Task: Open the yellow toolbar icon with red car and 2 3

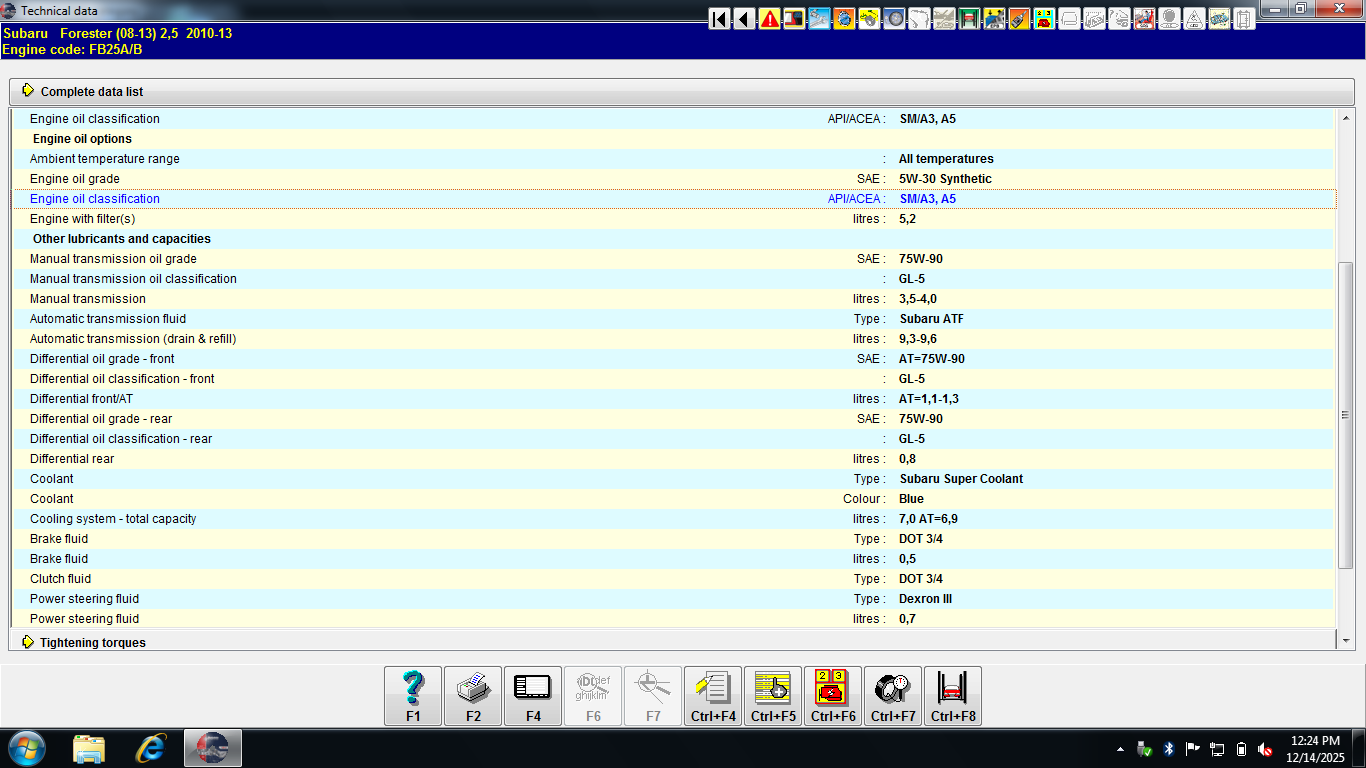Action: coord(1044,19)
